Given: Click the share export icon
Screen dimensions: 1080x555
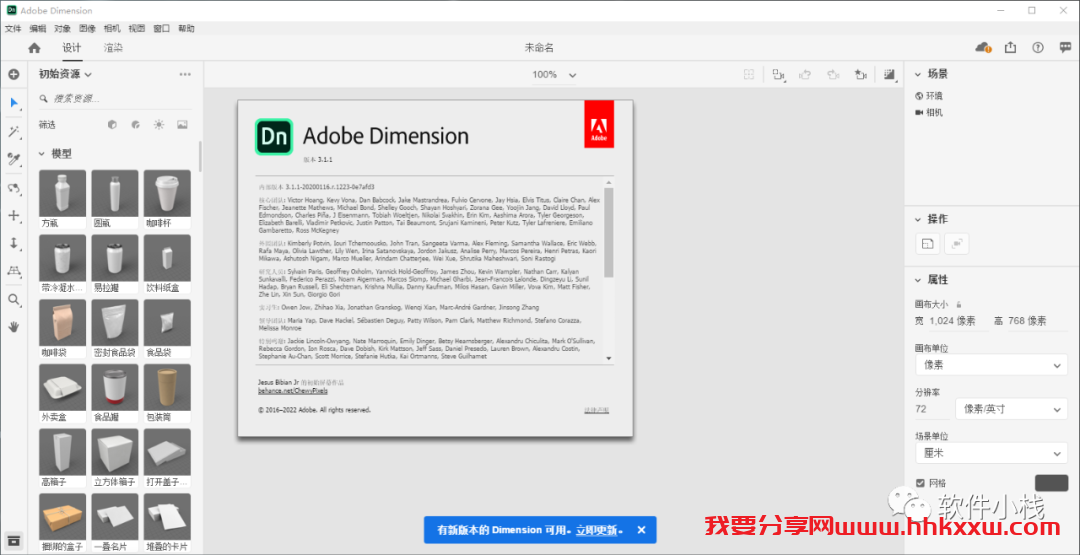Looking at the screenshot, I should tap(1010, 48).
